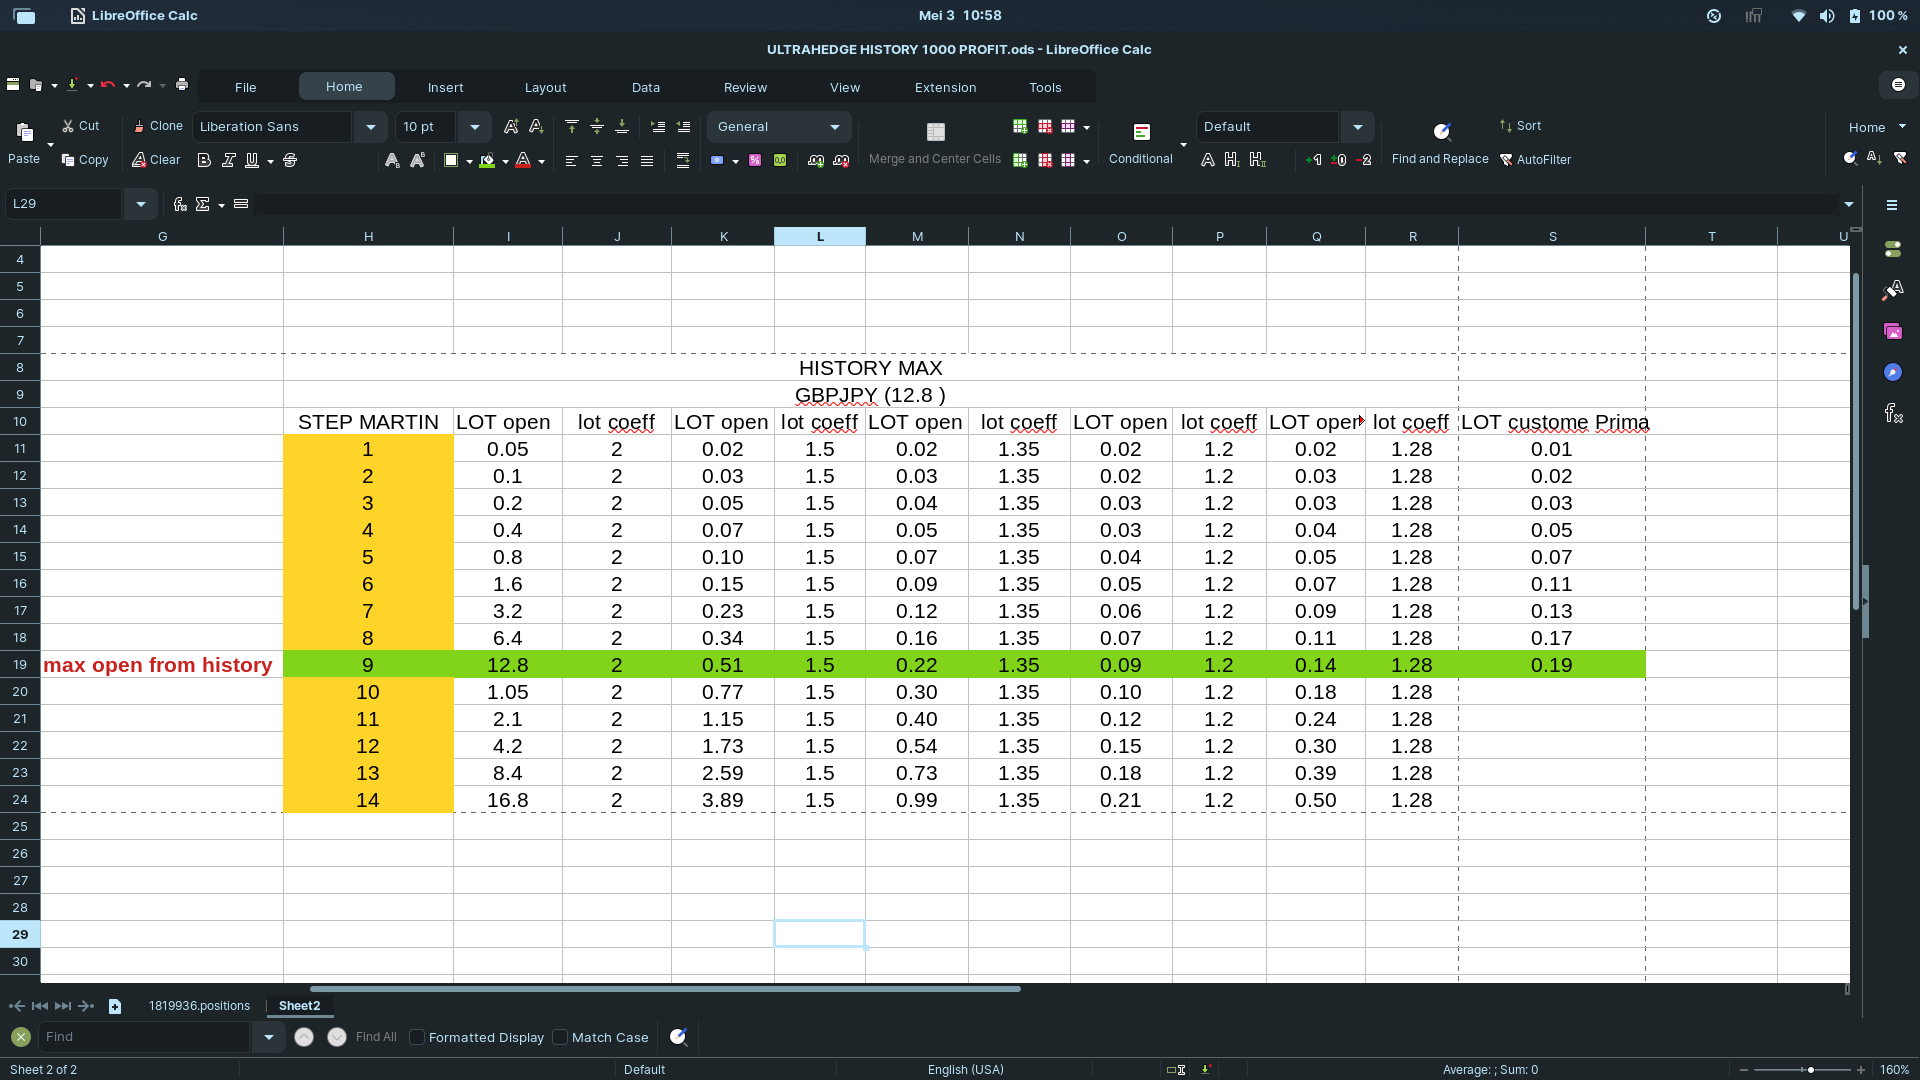Viewport: 1920px width, 1080px height.
Task: Expand the formula bar
Action: click(x=1849, y=204)
